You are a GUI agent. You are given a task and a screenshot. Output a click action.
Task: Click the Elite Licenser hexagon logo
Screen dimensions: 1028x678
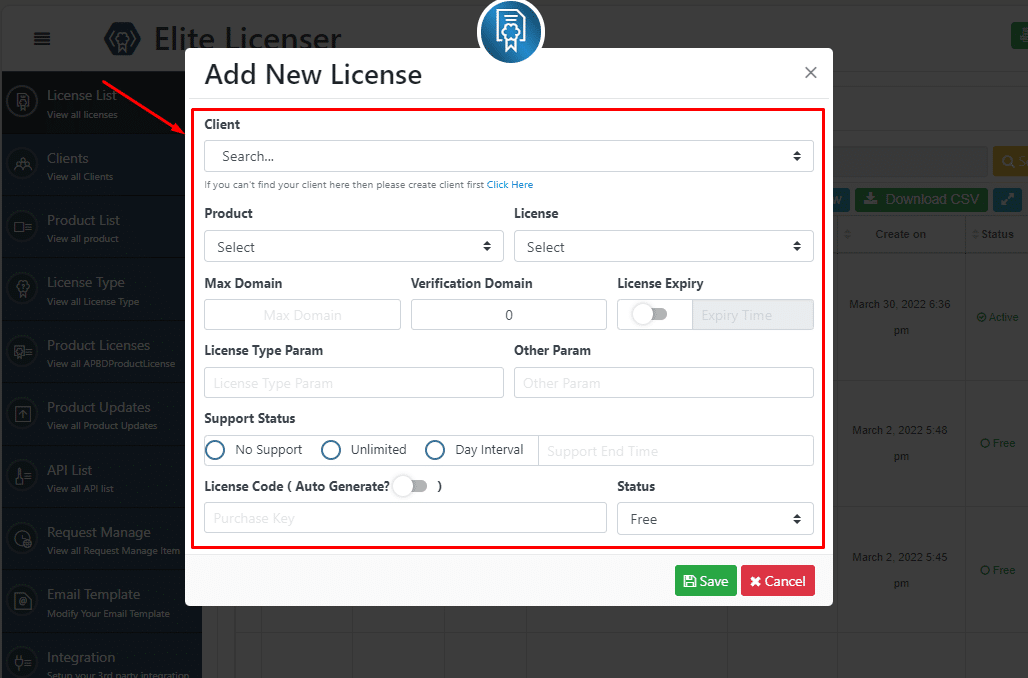click(122, 38)
